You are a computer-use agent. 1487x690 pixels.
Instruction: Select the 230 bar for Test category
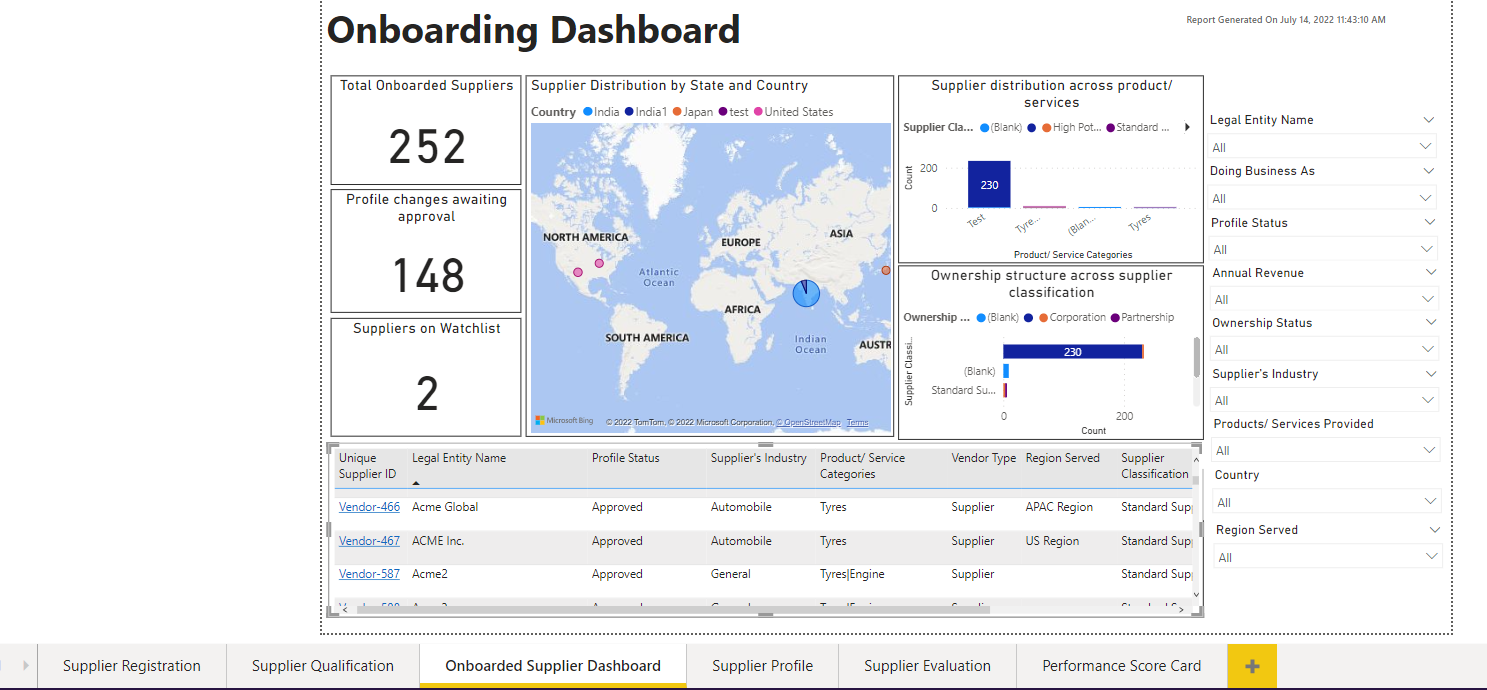[988, 185]
